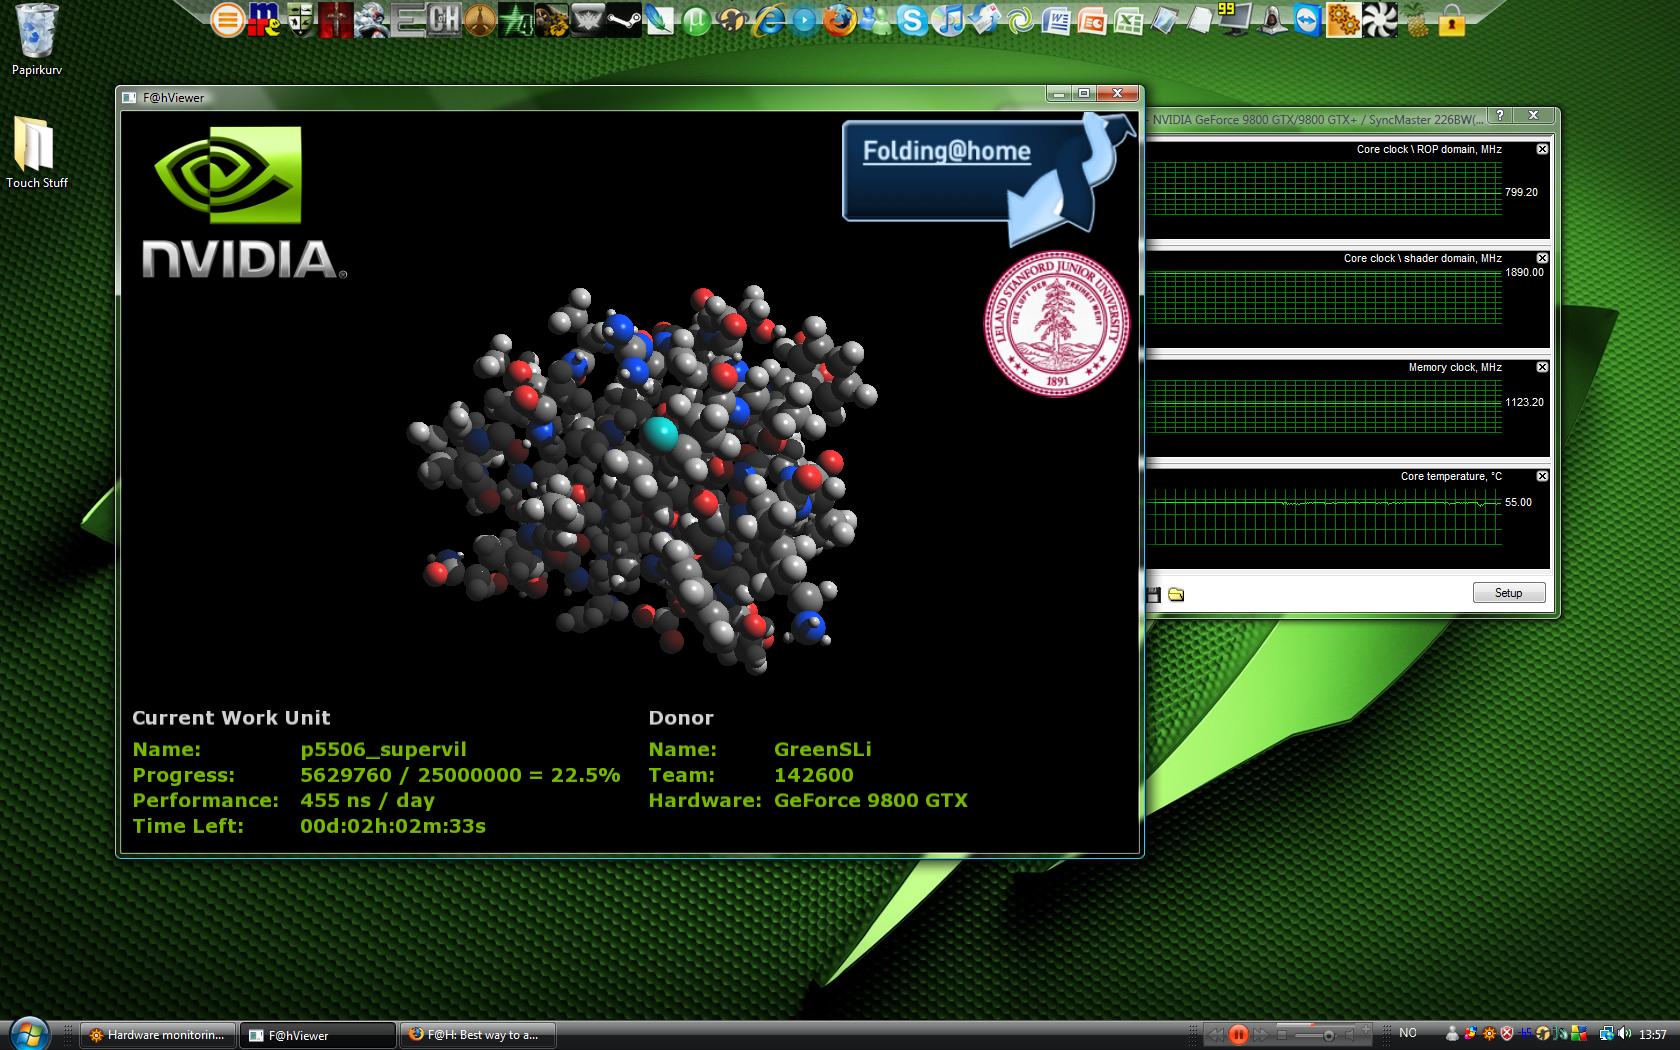The image size is (1680, 1050).
Task: Close the shader domain clock graph
Action: click(1542, 258)
